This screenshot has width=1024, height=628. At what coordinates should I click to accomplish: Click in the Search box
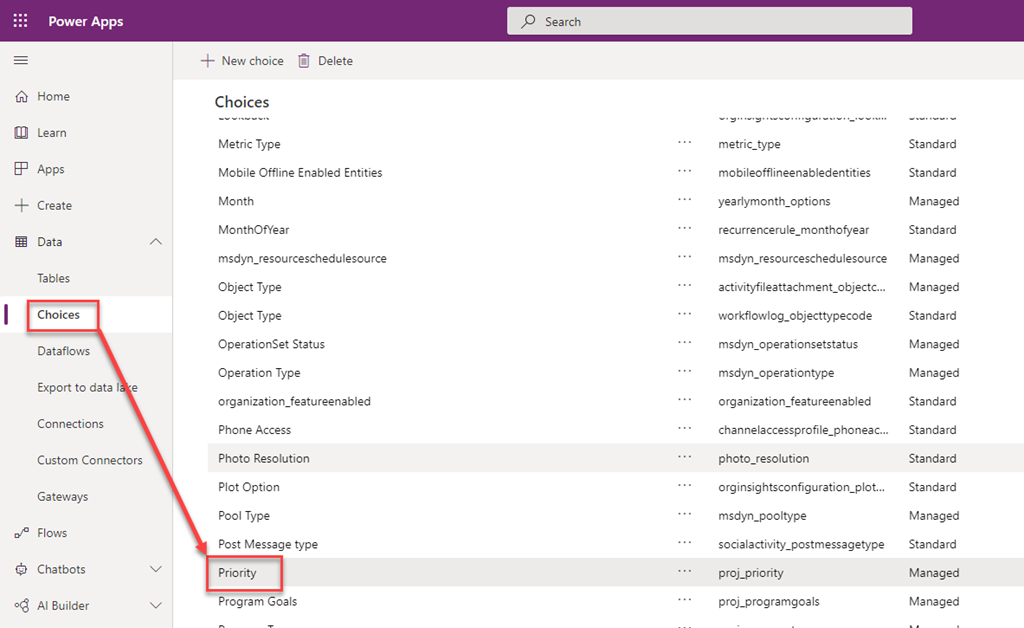point(710,21)
